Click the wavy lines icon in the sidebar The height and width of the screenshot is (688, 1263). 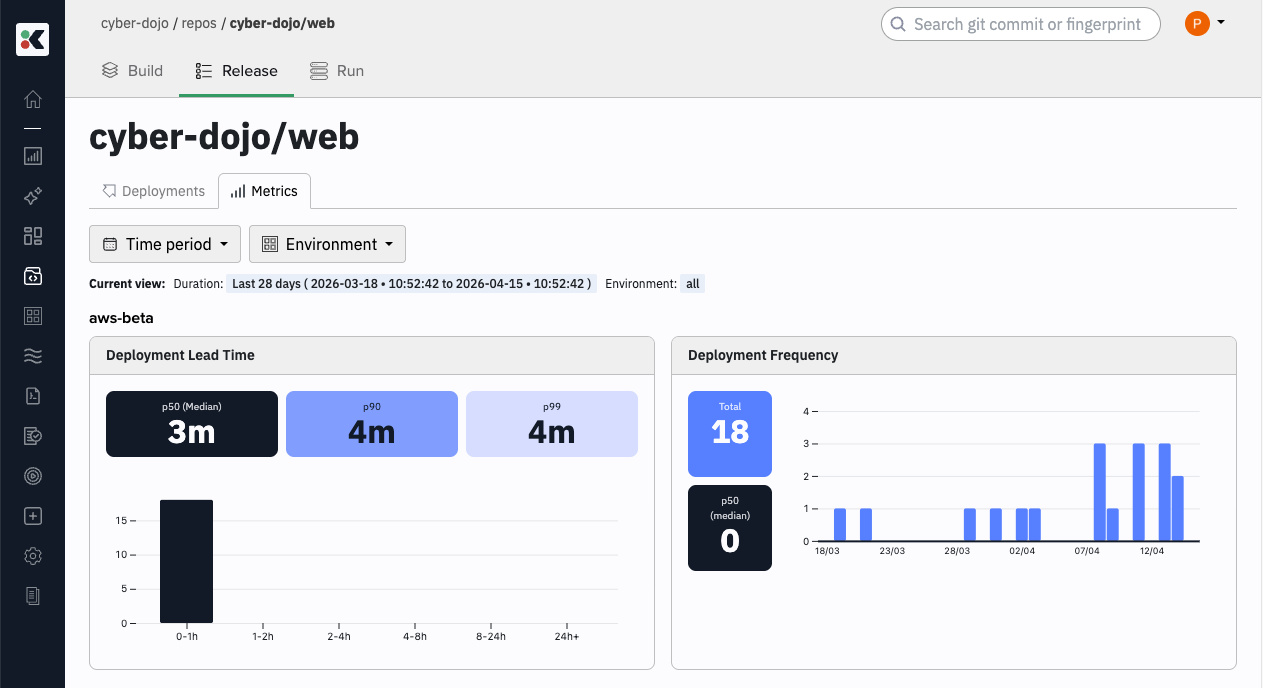click(33, 356)
